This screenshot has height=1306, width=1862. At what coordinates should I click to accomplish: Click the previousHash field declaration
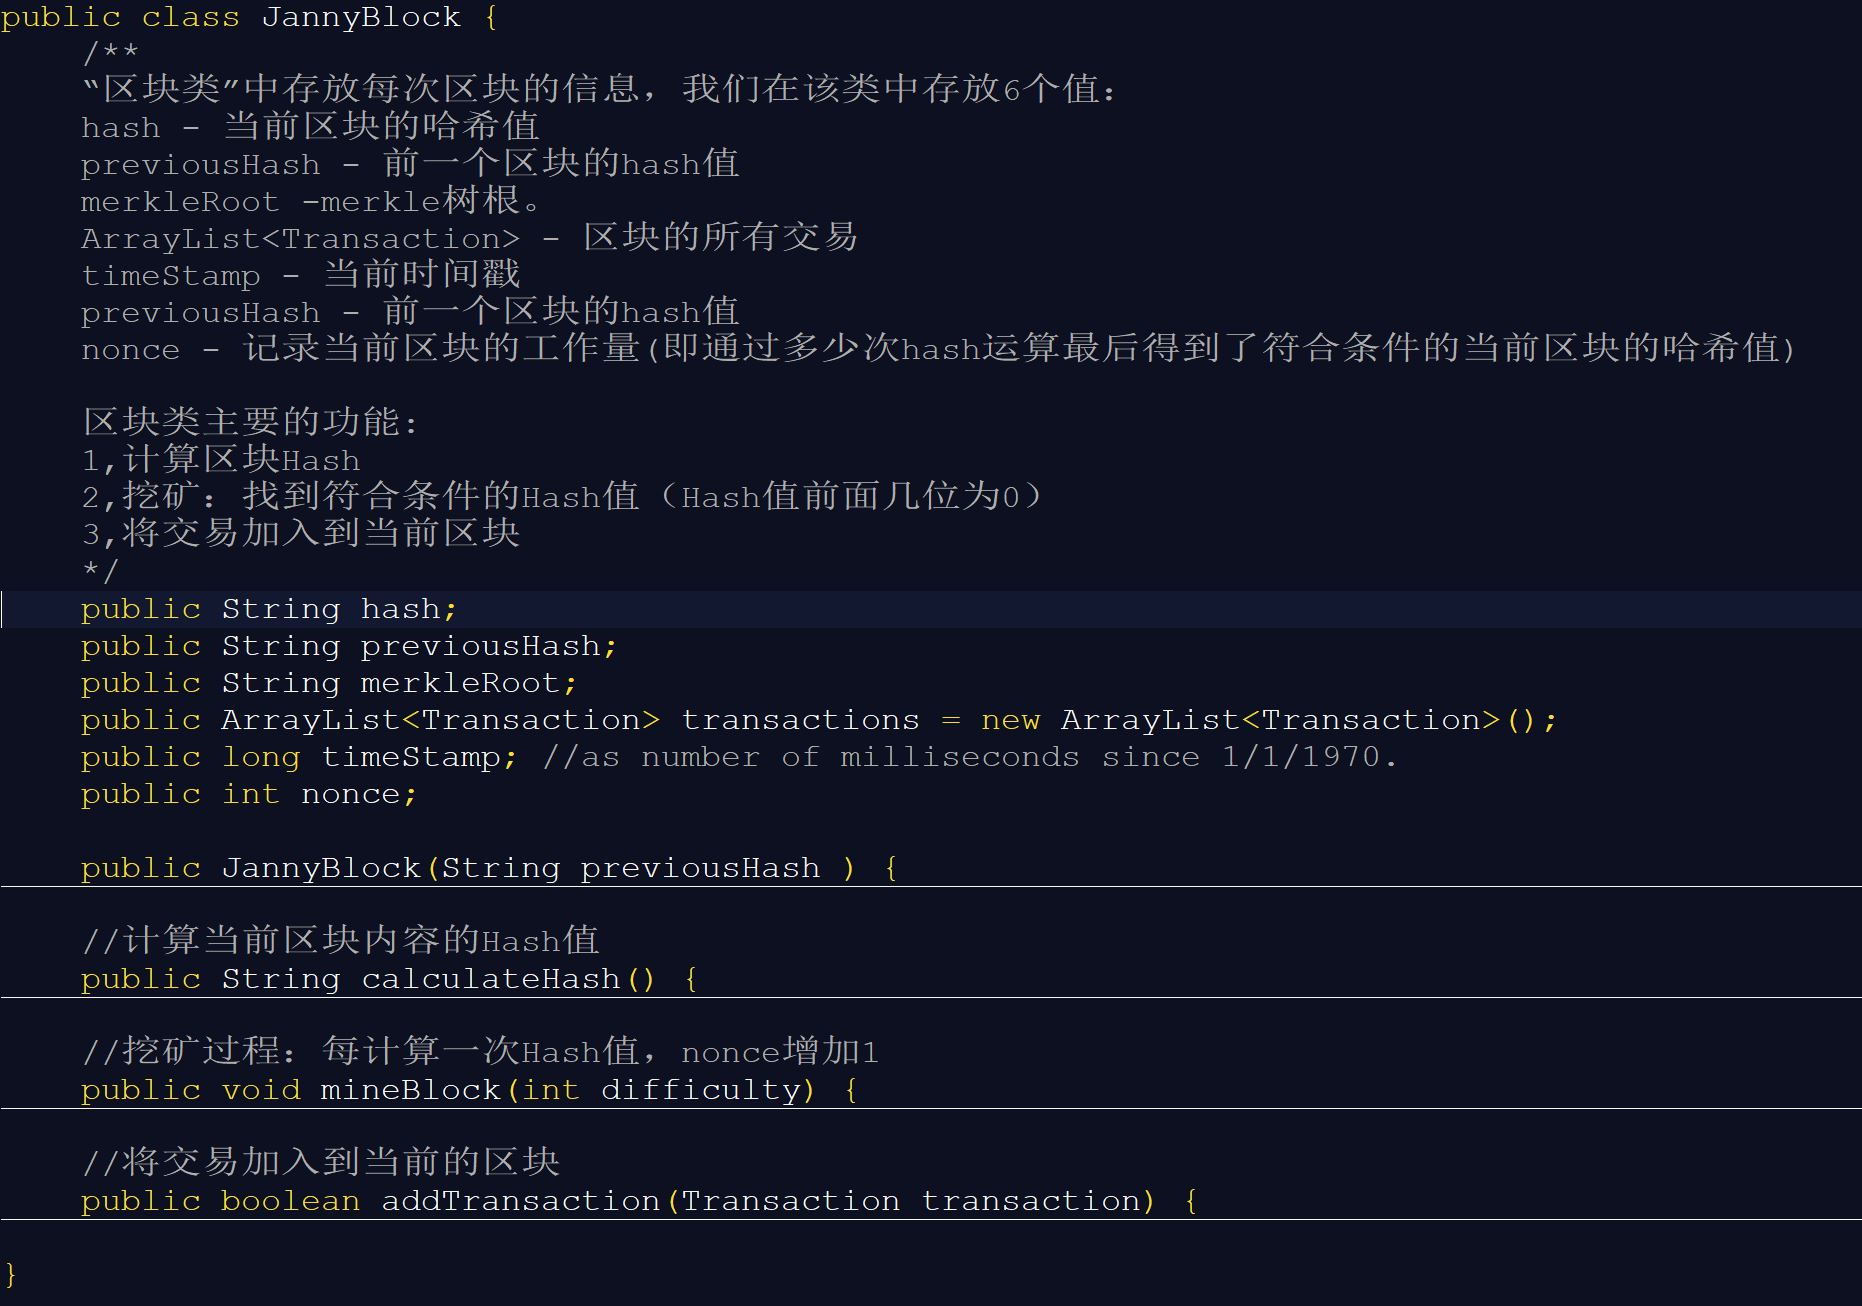(349, 646)
